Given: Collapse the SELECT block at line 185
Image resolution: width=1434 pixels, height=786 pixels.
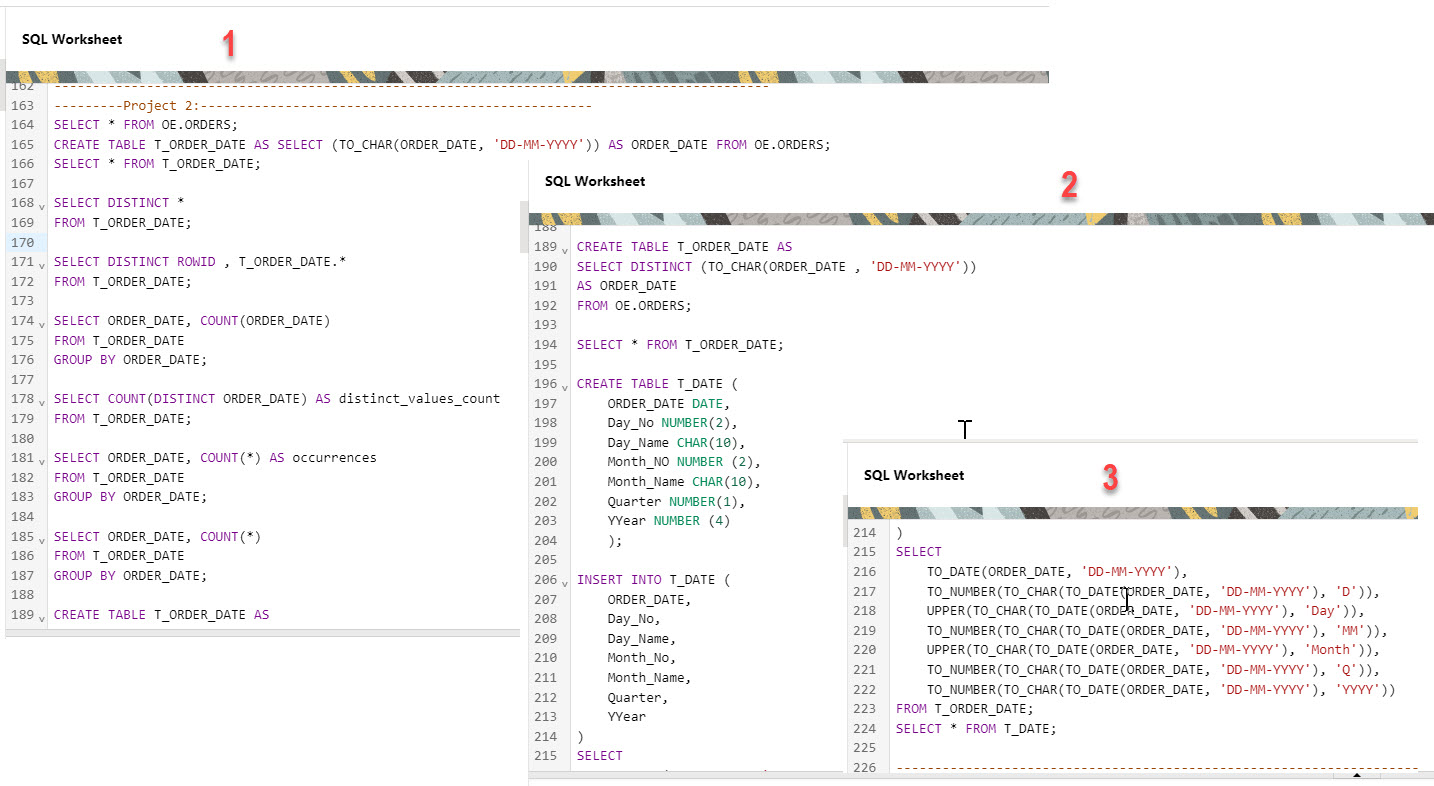Looking at the screenshot, I should coord(40,536).
